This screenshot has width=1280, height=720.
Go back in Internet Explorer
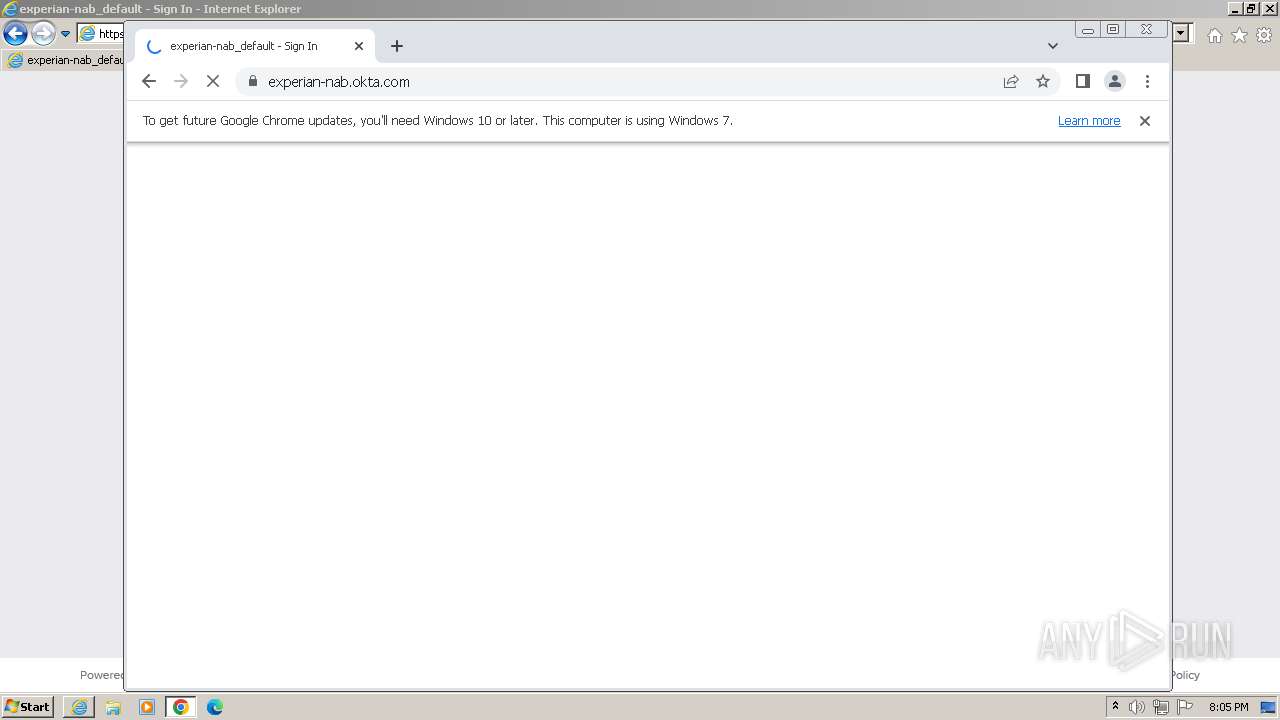tap(15, 33)
